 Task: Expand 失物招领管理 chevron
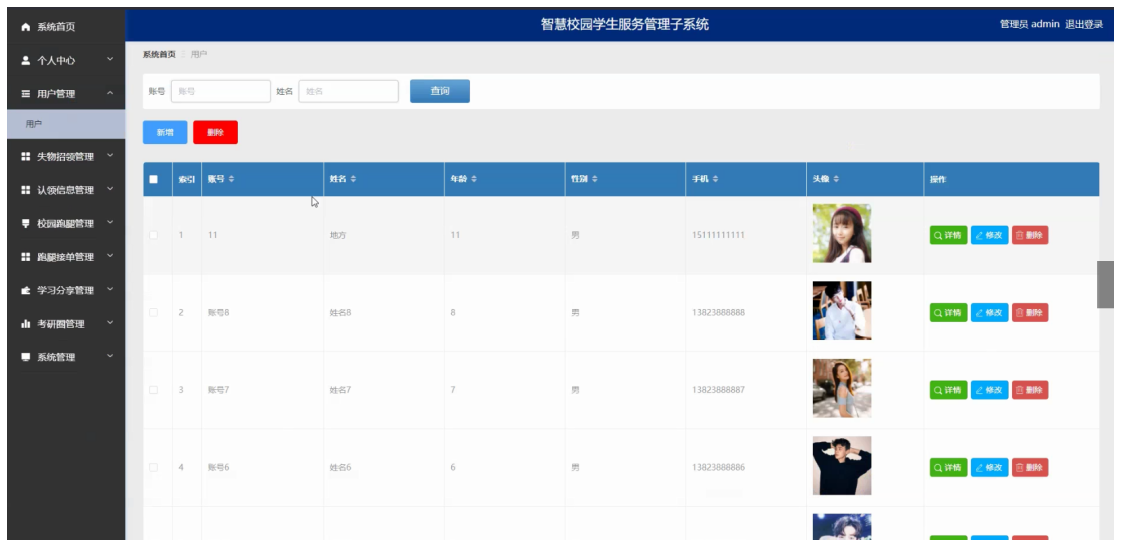tap(110, 155)
